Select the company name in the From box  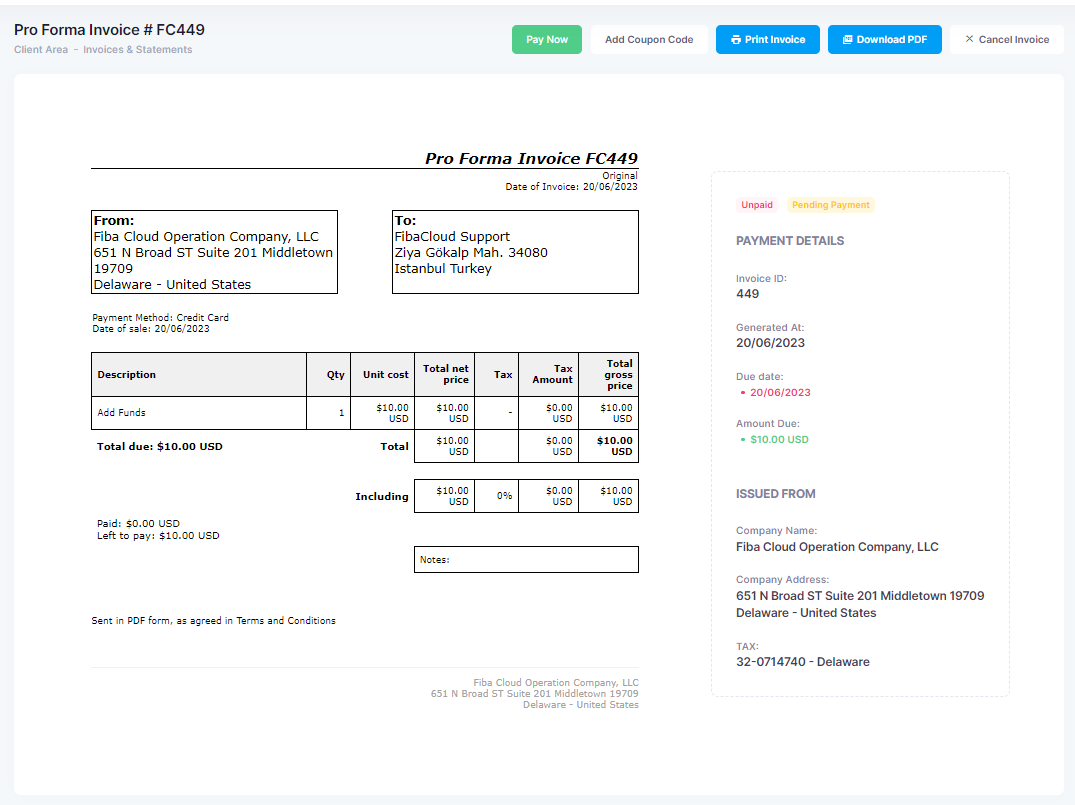pos(206,237)
